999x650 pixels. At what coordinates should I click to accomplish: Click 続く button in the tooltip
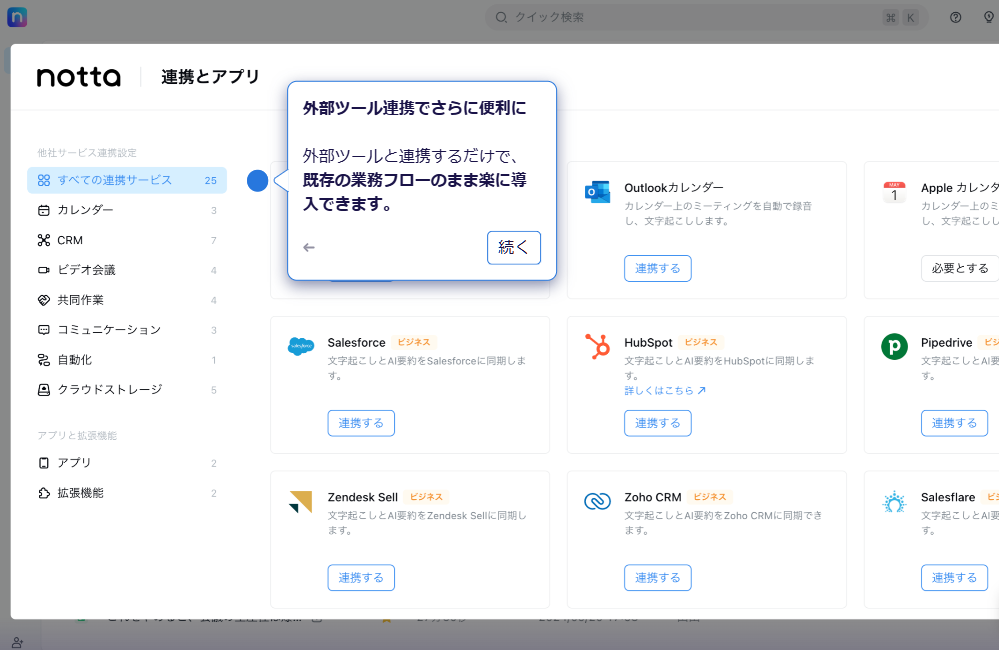514,247
